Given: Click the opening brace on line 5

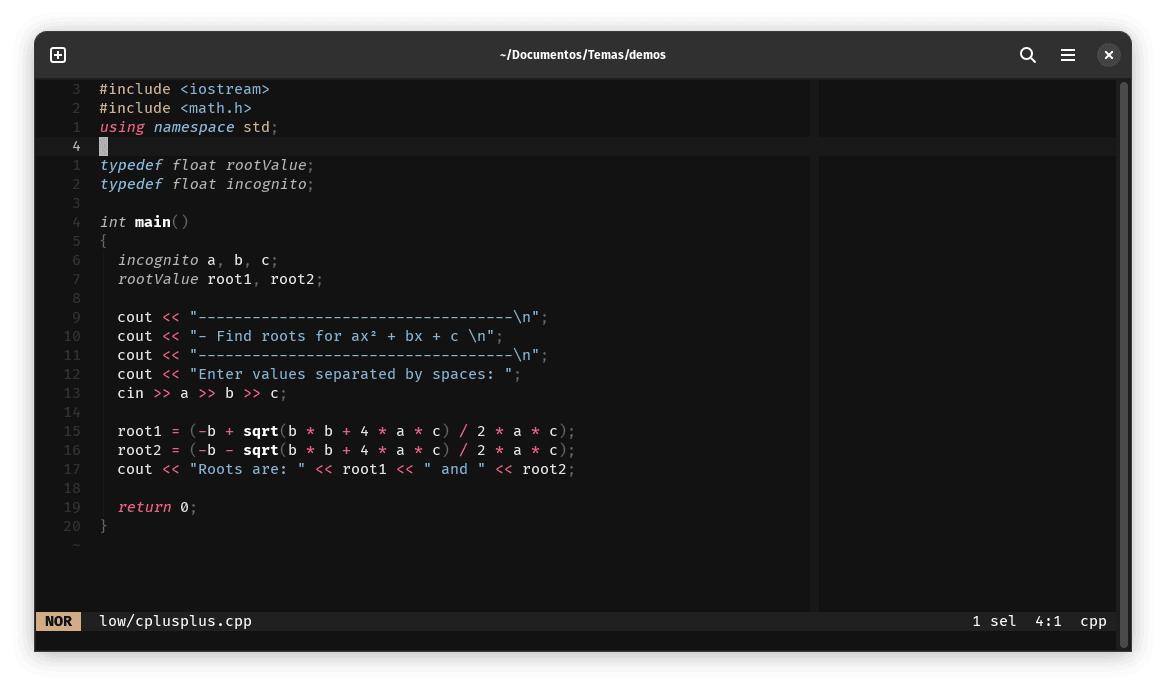Looking at the screenshot, I should point(103,242).
